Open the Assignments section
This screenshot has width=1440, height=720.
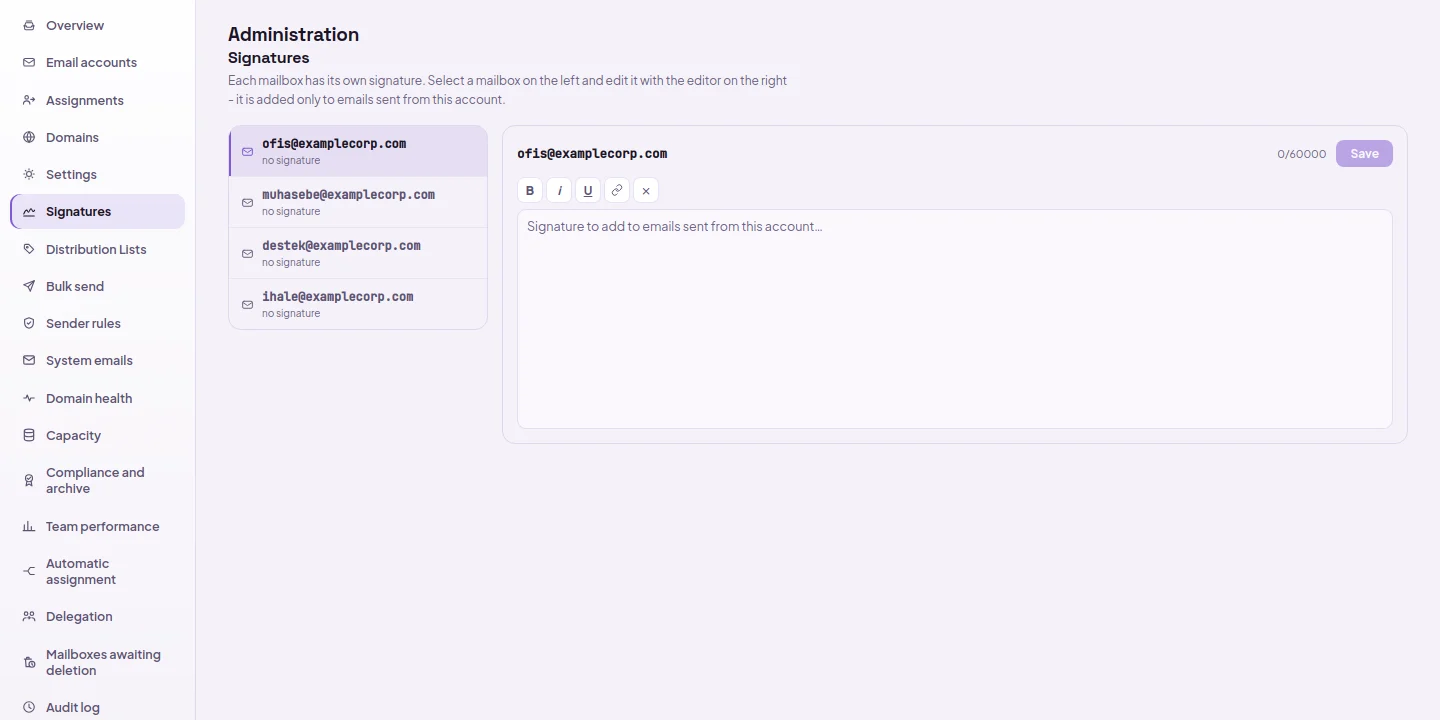[98, 100]
